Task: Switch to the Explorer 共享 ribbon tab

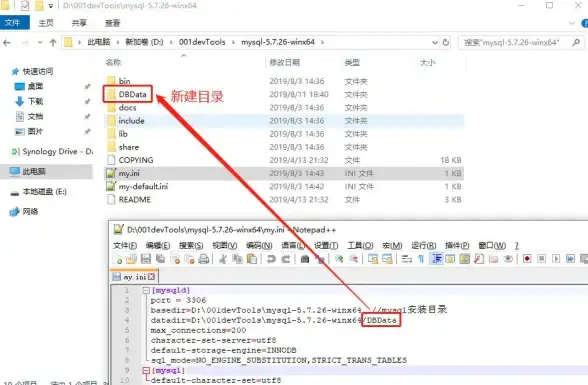Action: click(79, 23)
